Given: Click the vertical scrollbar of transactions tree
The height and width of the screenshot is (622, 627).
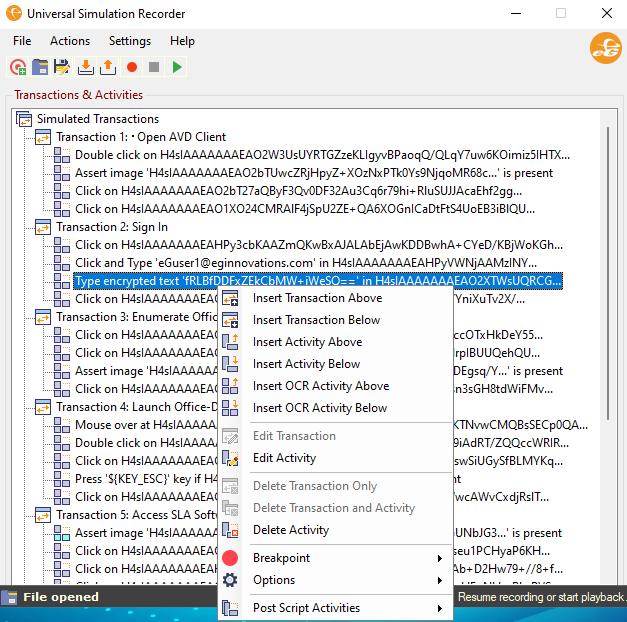Looking at the screenshot, I should (x=607, y=350).
